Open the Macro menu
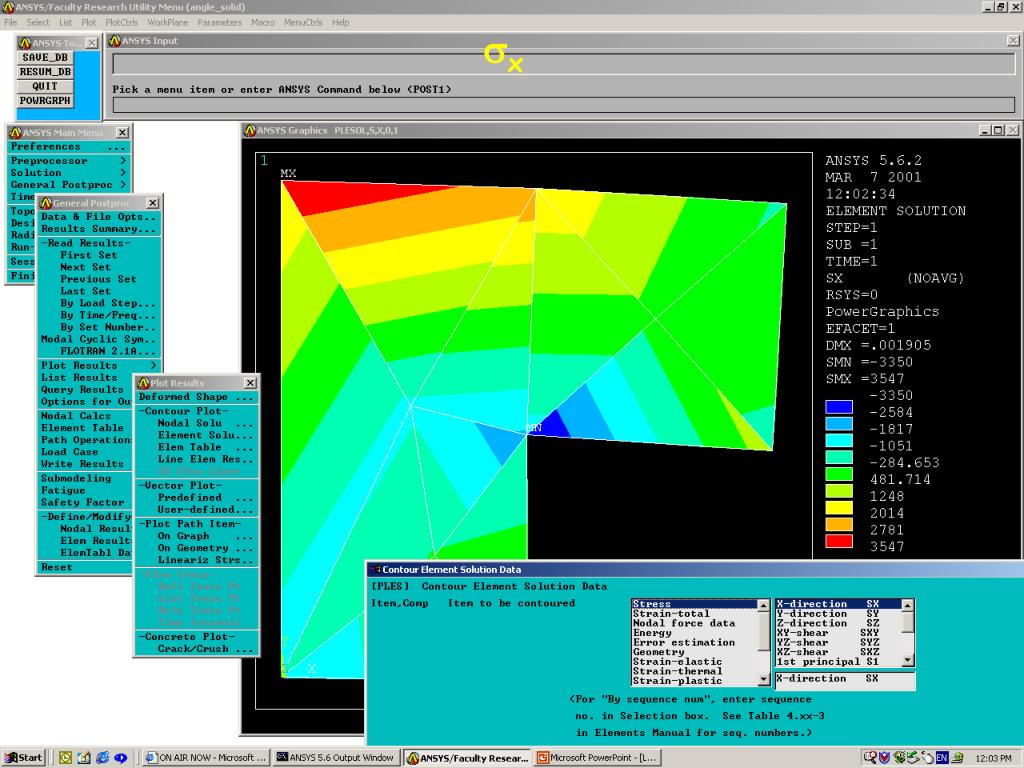The width and height of the screenshot is (1024, 768). point(263,22)
